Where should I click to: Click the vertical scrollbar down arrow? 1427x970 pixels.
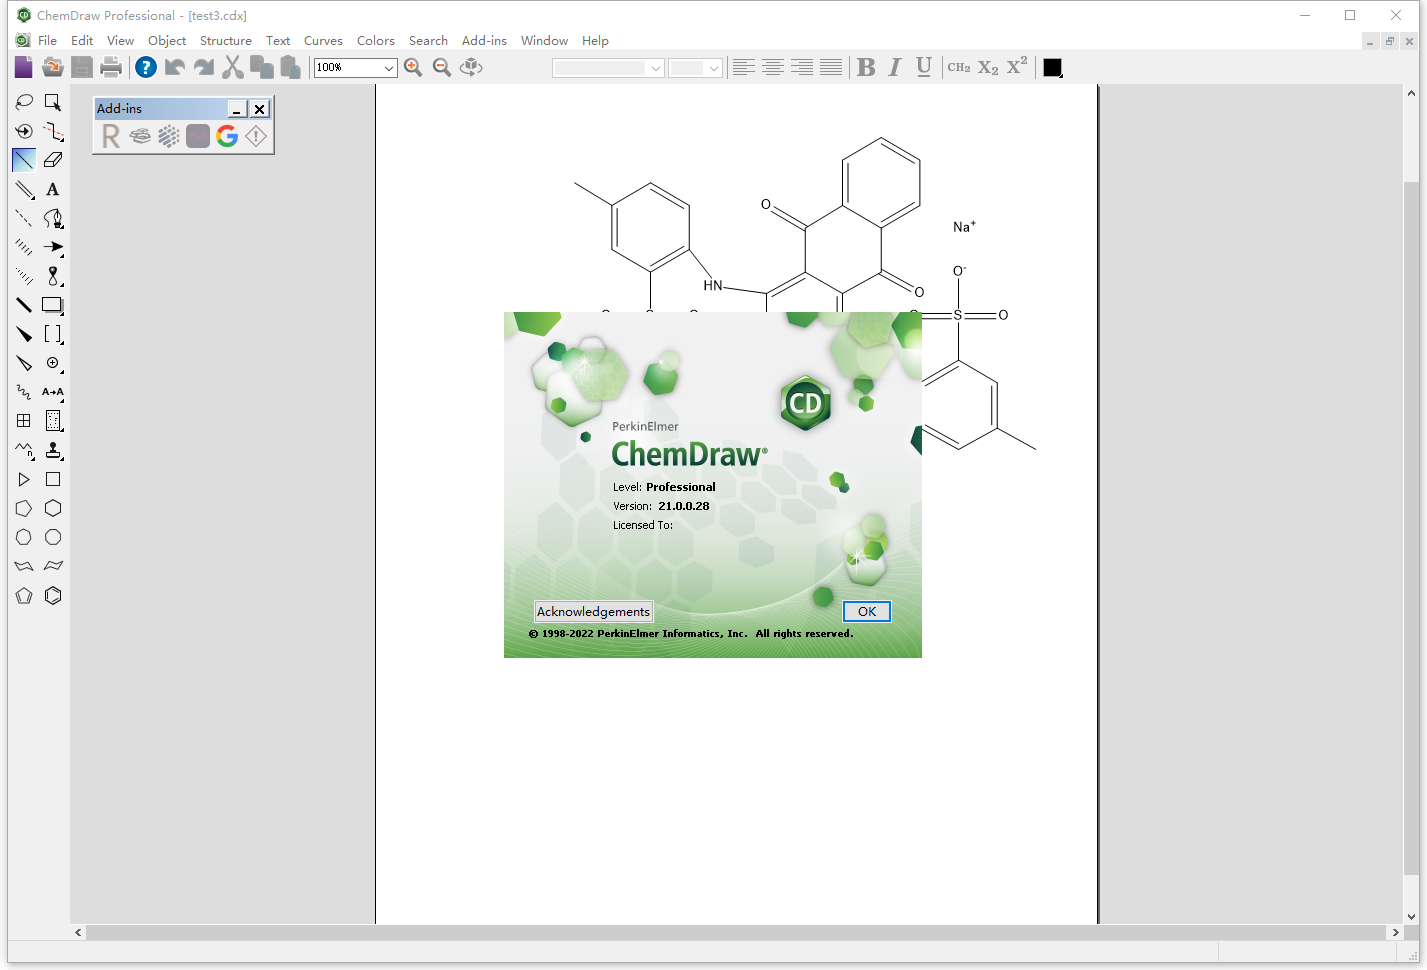click(x=1411, y=916)
